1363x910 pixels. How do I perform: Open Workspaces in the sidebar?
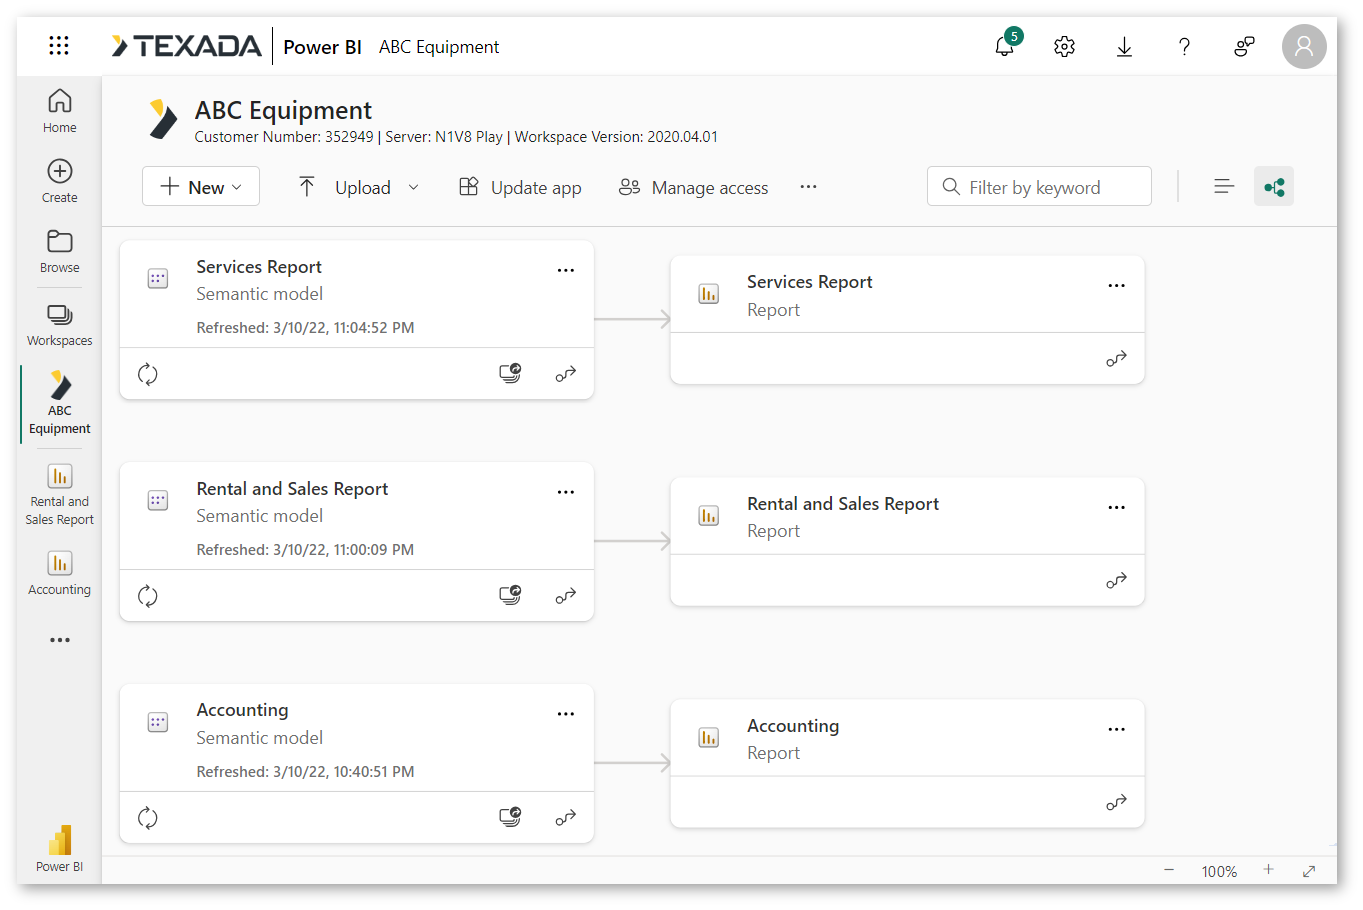(x=60, y=324)
